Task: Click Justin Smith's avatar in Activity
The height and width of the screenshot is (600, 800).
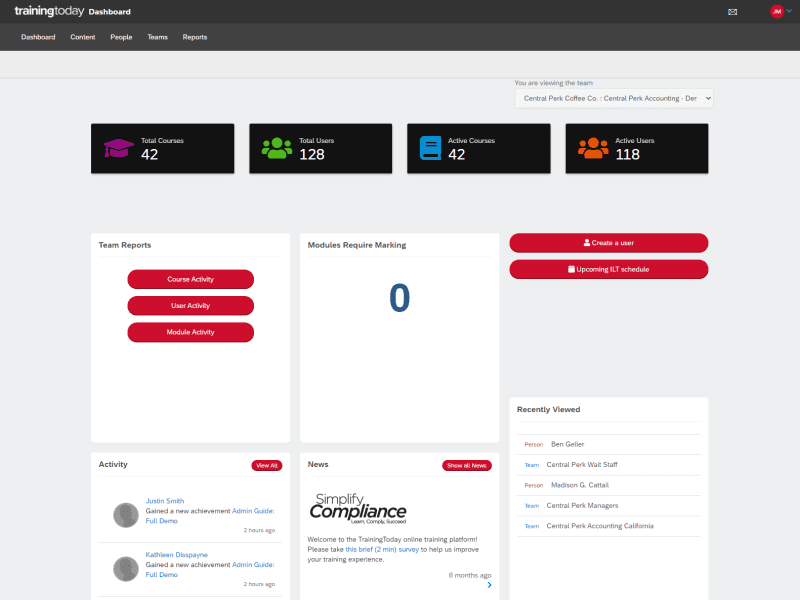Action: [x=126, y=515]
